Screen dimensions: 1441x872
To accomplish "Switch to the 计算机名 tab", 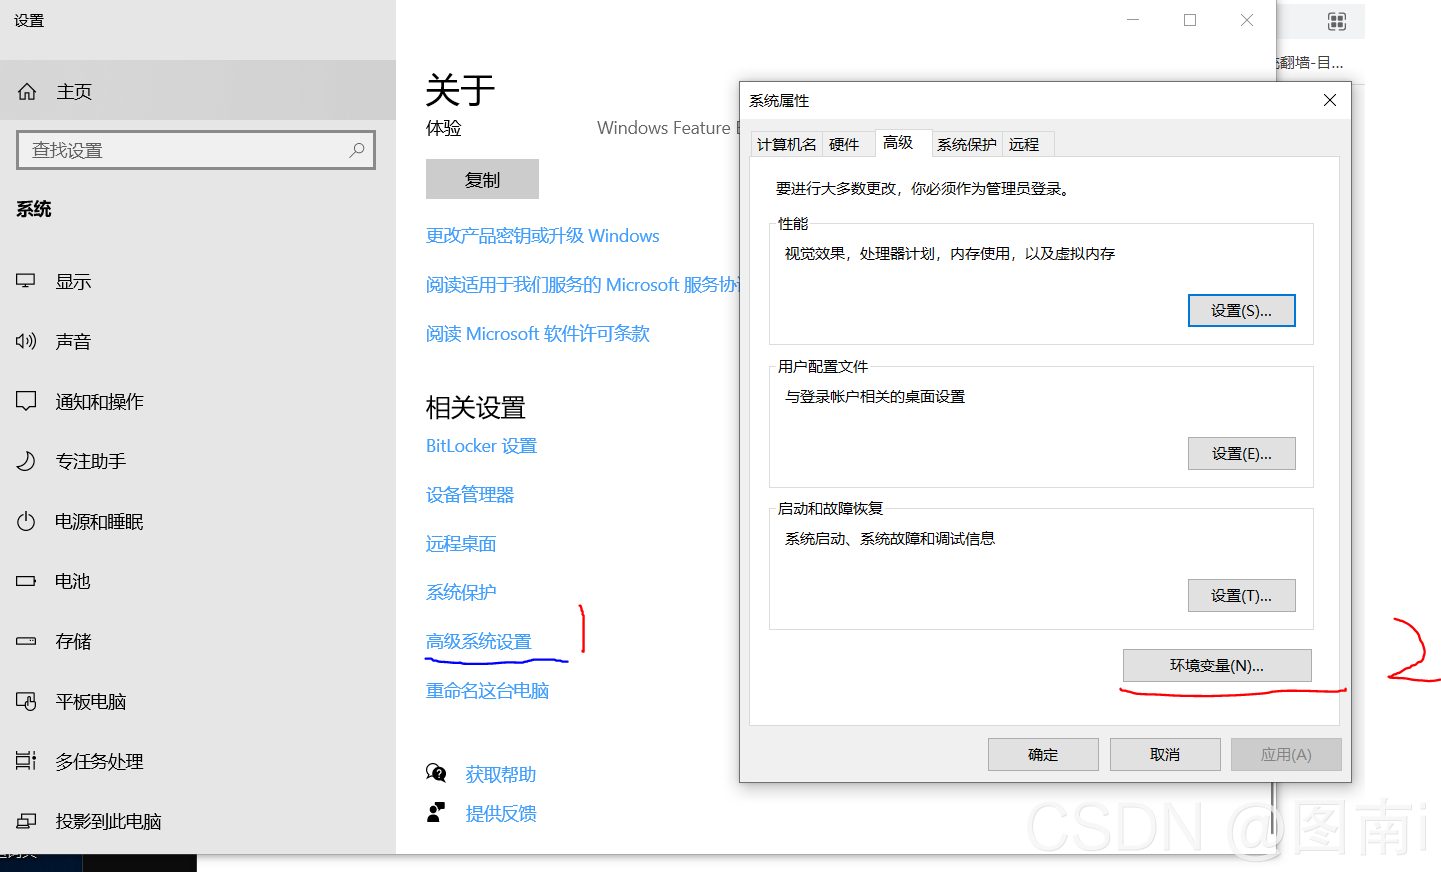I will (786, 145).
